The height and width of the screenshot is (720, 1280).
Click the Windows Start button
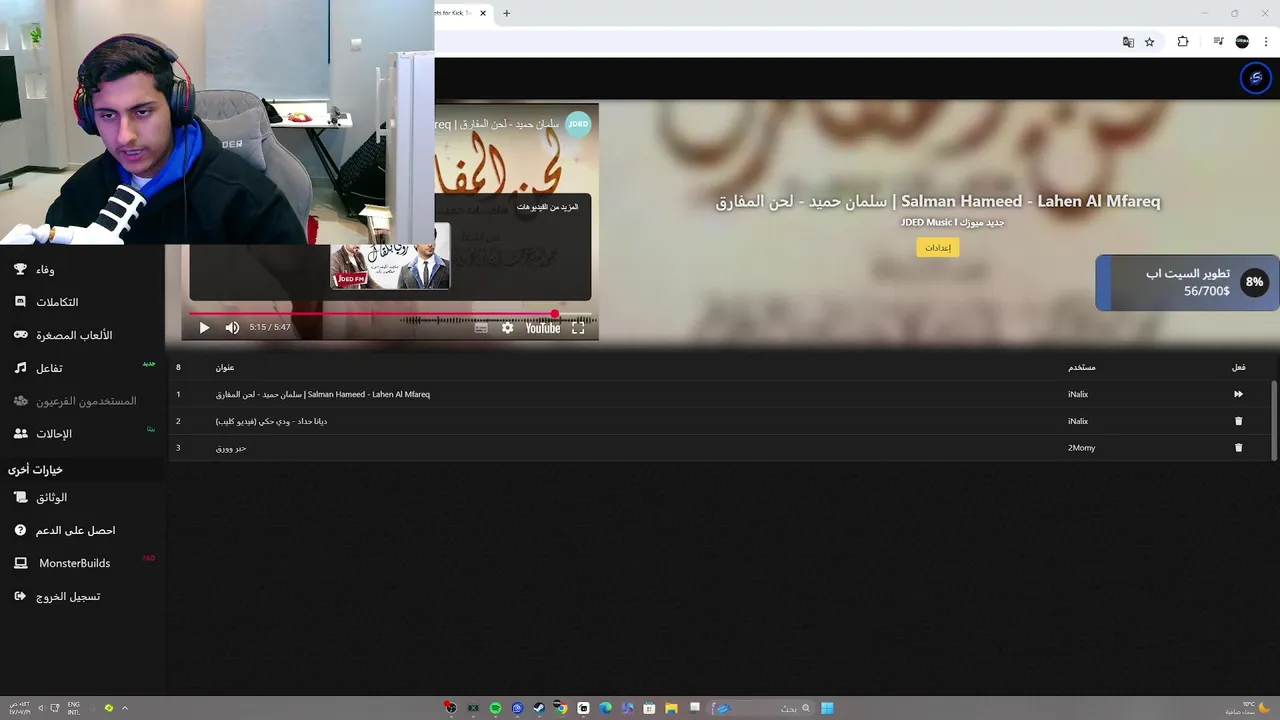827,708
